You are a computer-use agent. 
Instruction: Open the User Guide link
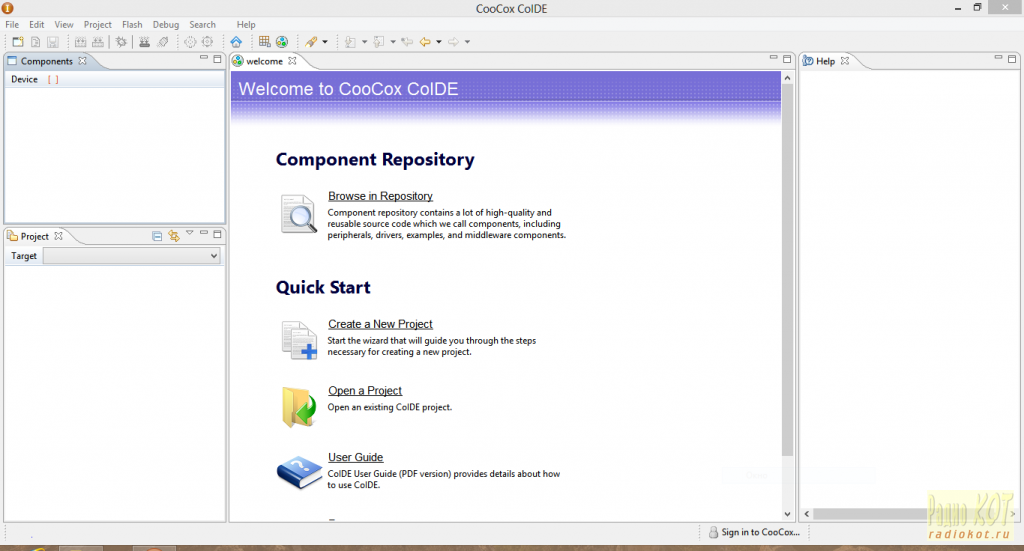pyautogui.click(x=355, y=457)
